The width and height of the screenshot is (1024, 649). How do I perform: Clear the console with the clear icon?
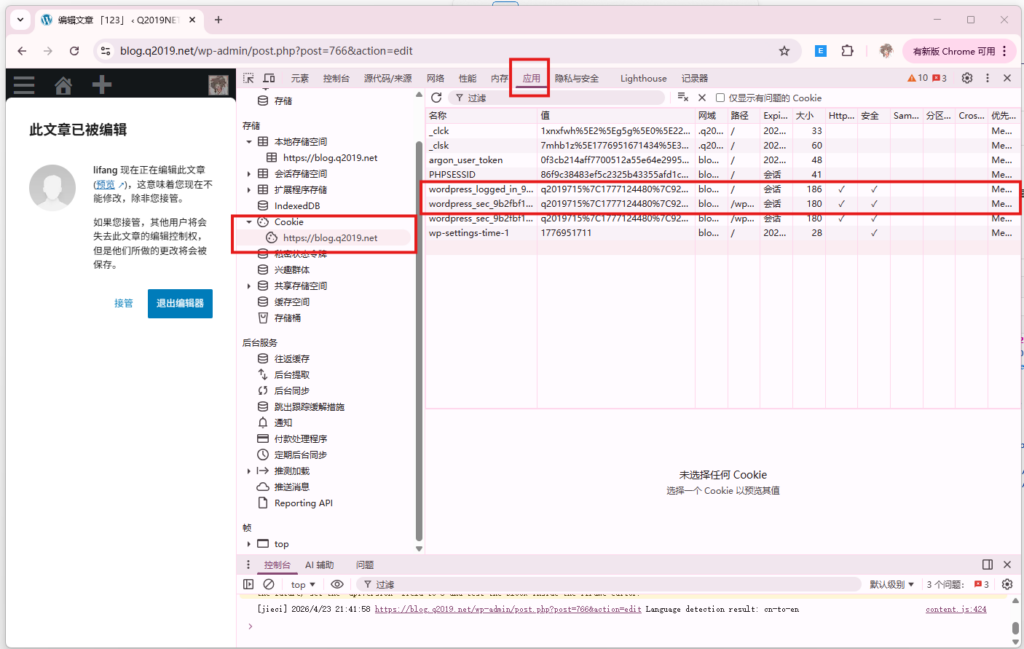[268, 584]
